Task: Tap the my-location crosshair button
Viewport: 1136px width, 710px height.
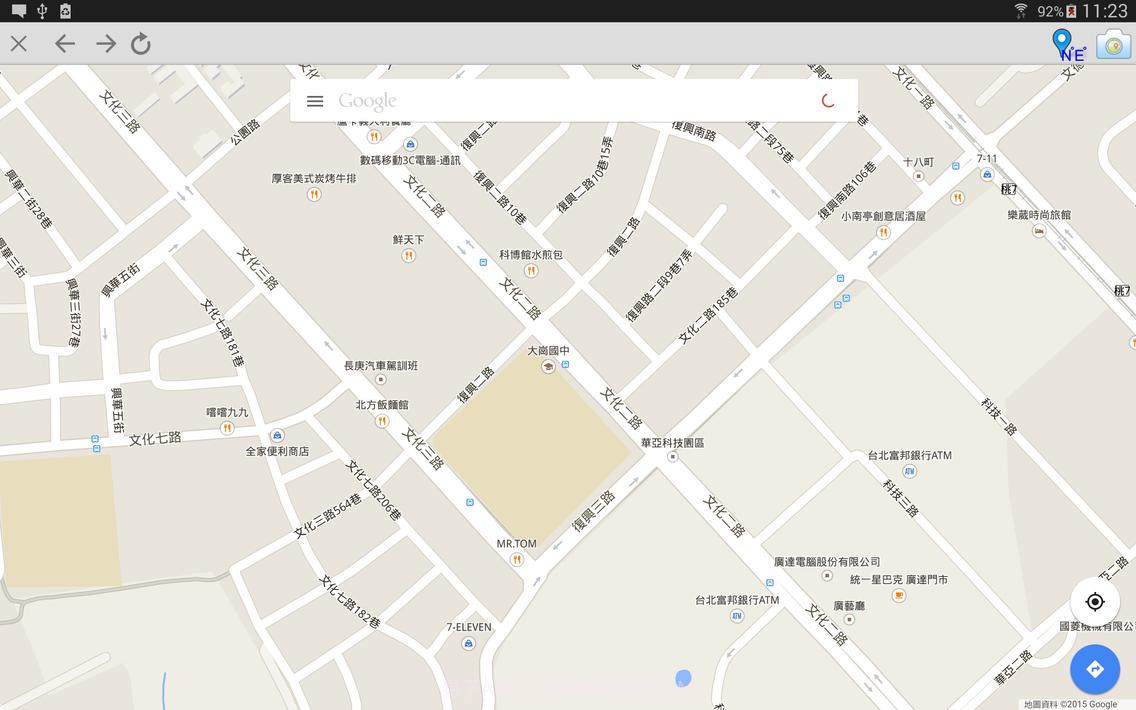Action: click(1095, 601)
